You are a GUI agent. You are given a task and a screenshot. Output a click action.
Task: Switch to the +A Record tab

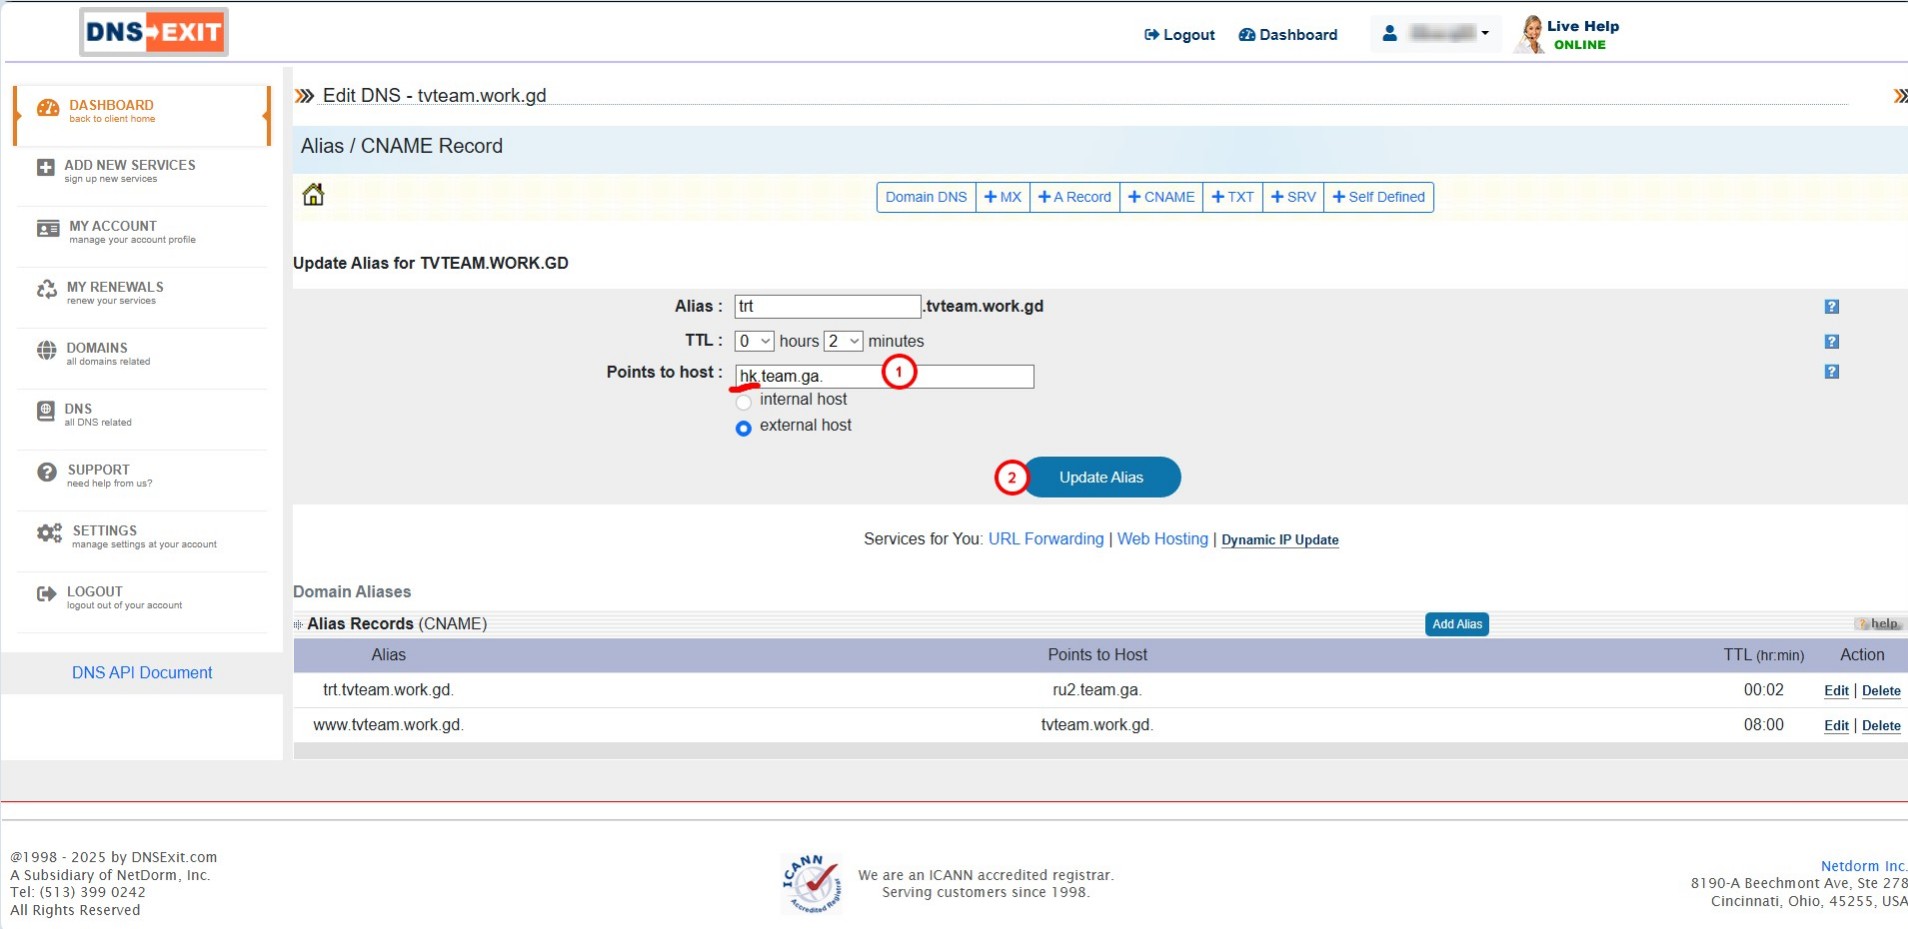coord(1074,197)
